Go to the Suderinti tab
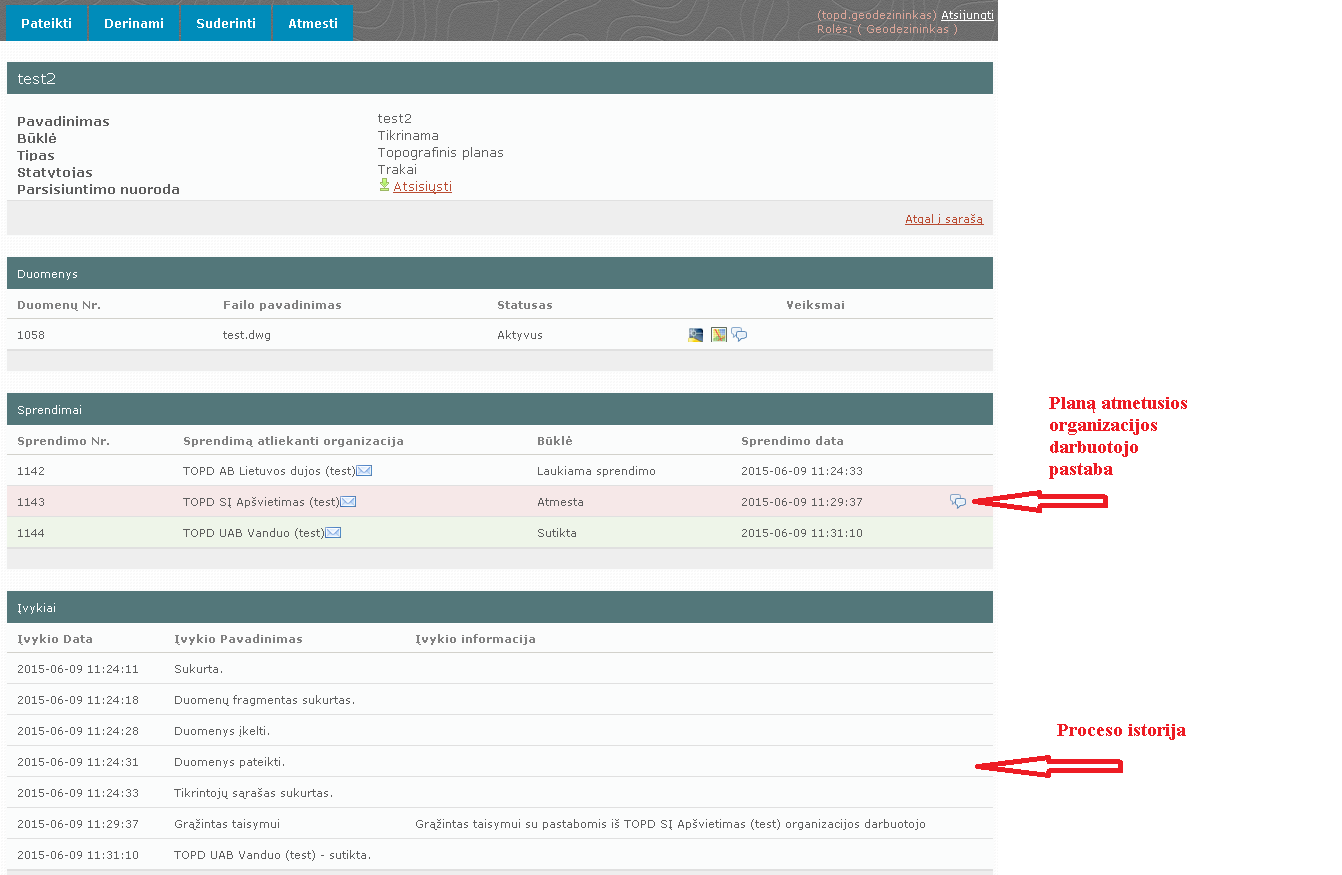Image resolution: width=1342 pixels, height=875 pixels. tap(226, 23)
